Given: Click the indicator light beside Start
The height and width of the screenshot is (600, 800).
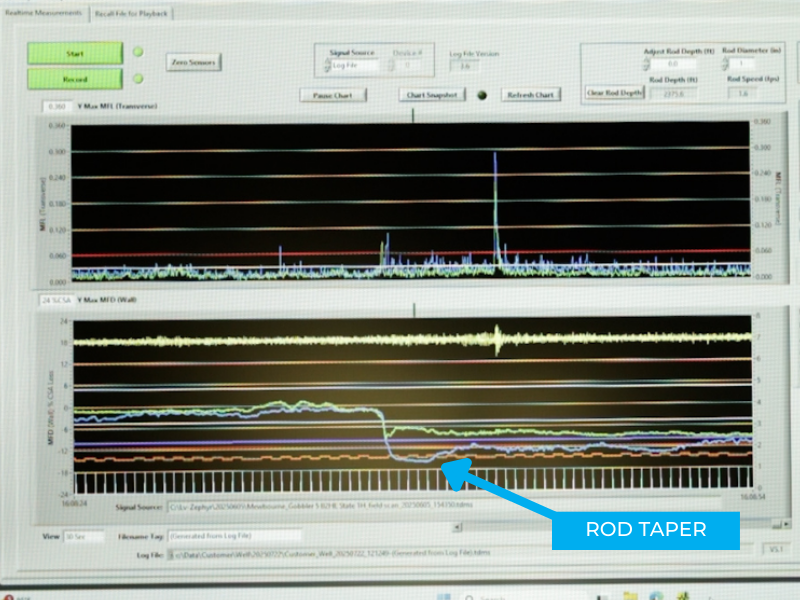Looking at the screenshot, I should pyautogui.click(x=138, y=52).
